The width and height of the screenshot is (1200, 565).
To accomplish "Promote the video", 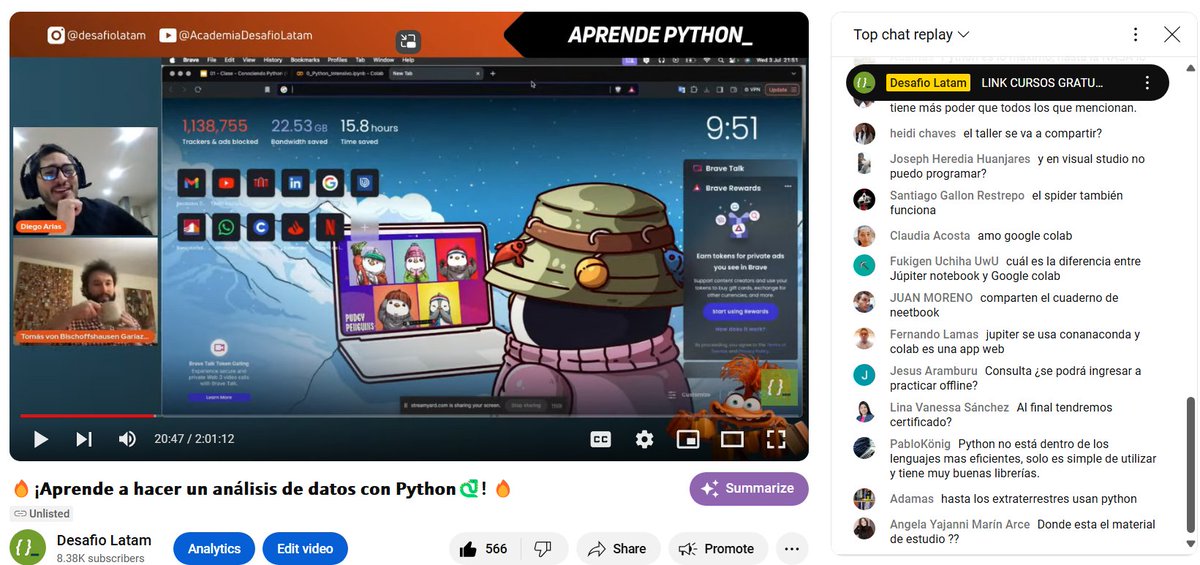I will tap(716, 549).
